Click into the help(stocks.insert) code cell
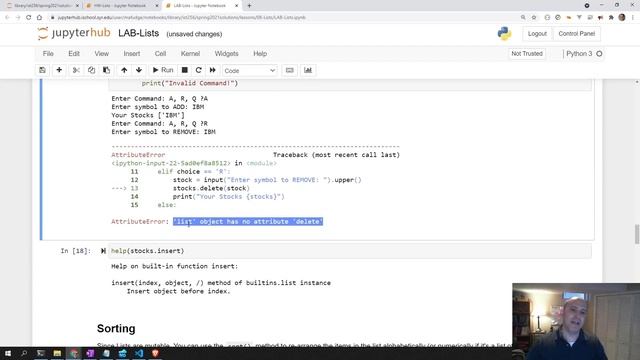 pyautogui.click(x=349, y=251)
